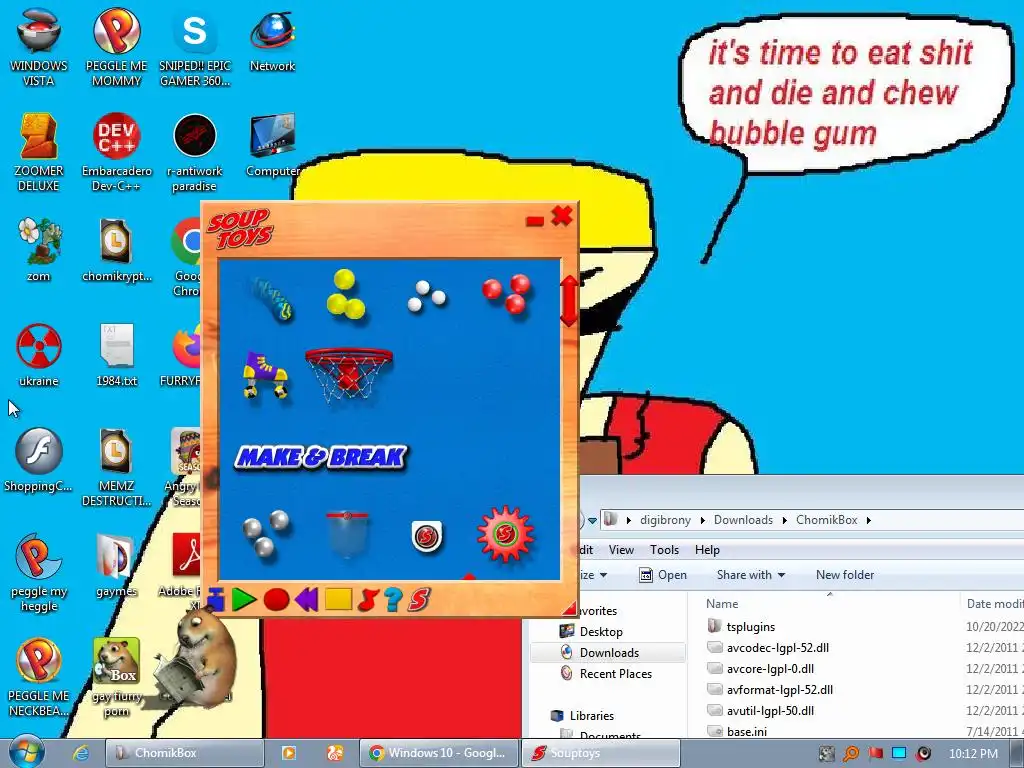Select the Network desktop icon
The width and height of the screenshot is (1024, 768).
point(272,40)
